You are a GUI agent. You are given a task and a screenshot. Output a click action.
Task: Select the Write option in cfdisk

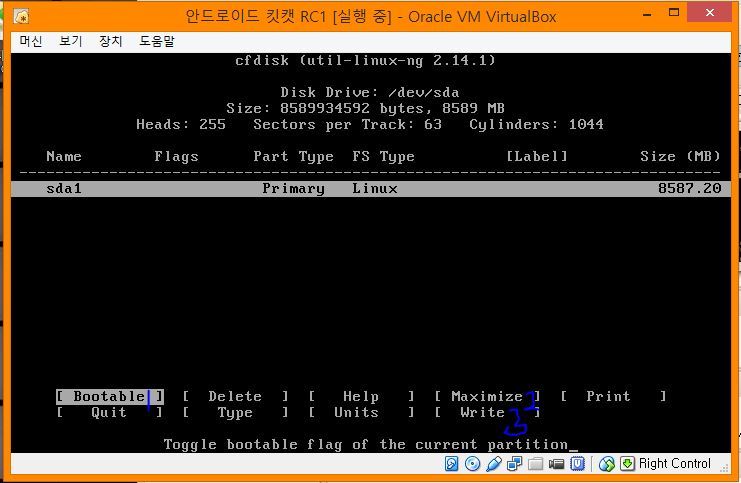tap(487, 412)
